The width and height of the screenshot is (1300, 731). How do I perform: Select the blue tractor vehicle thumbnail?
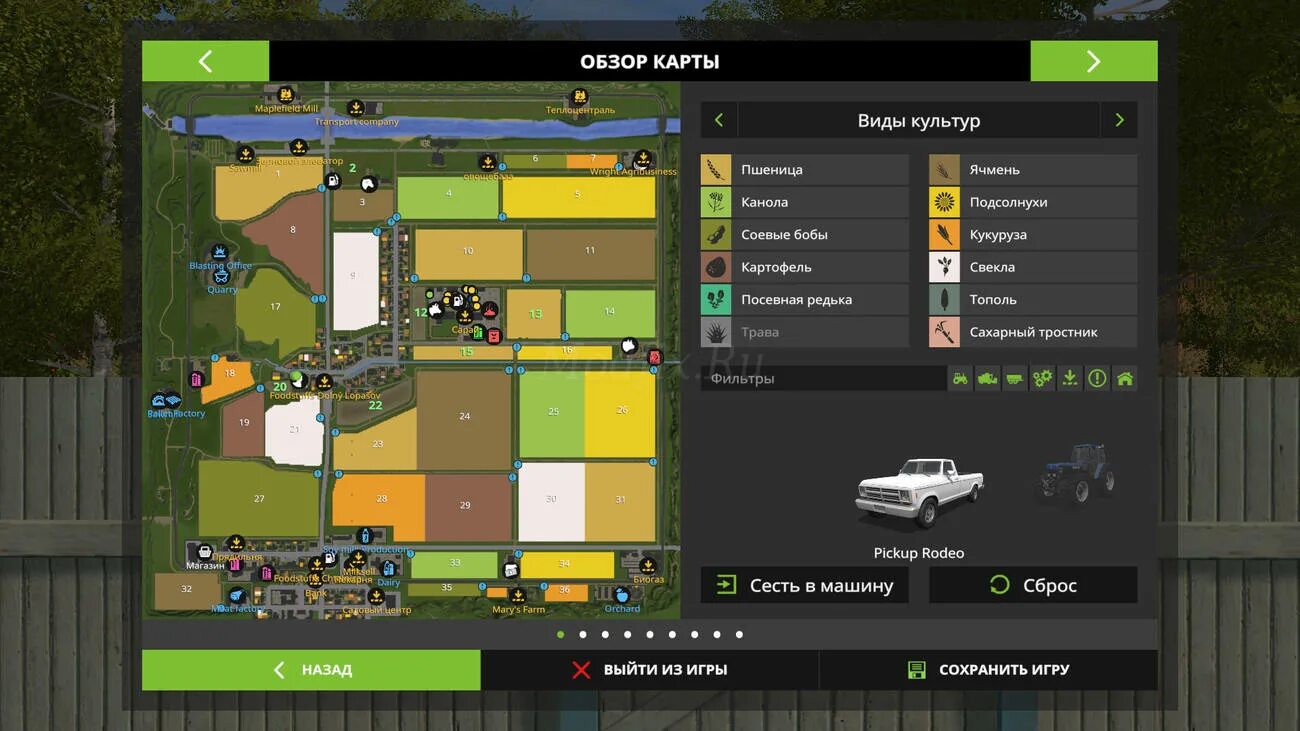1075,473
